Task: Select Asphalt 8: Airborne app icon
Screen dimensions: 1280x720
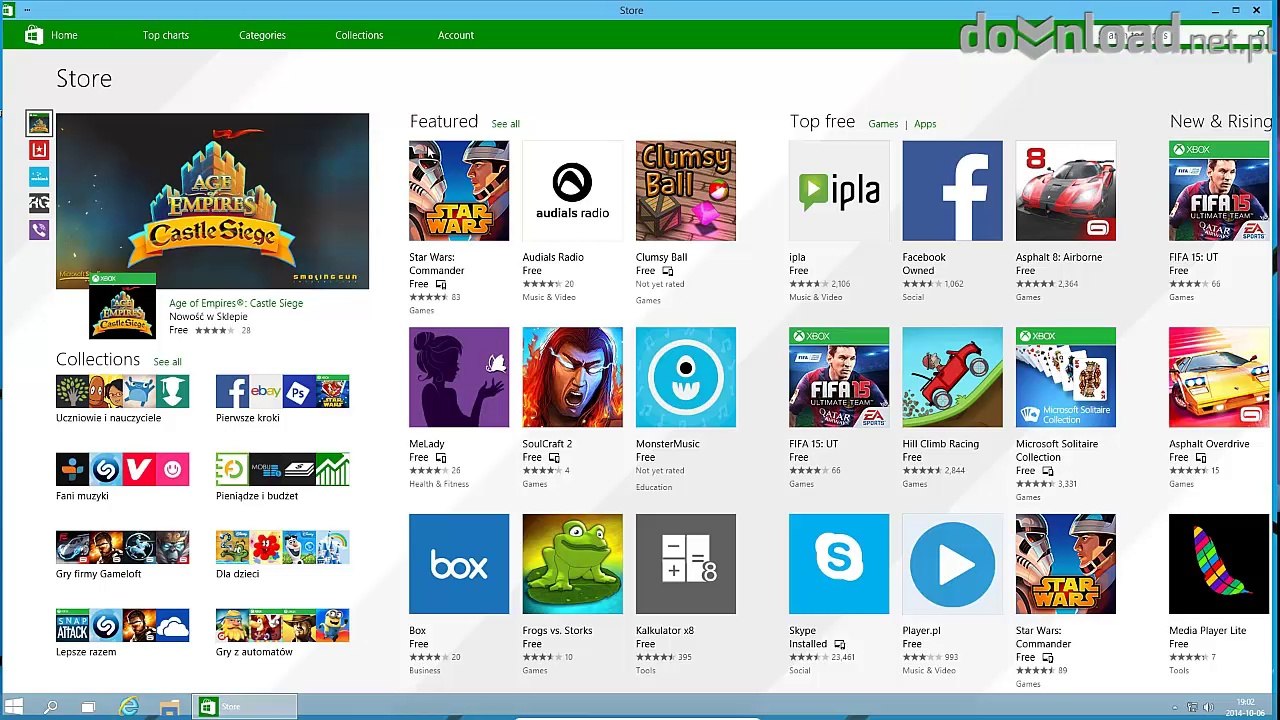Action: (1065, 191)
